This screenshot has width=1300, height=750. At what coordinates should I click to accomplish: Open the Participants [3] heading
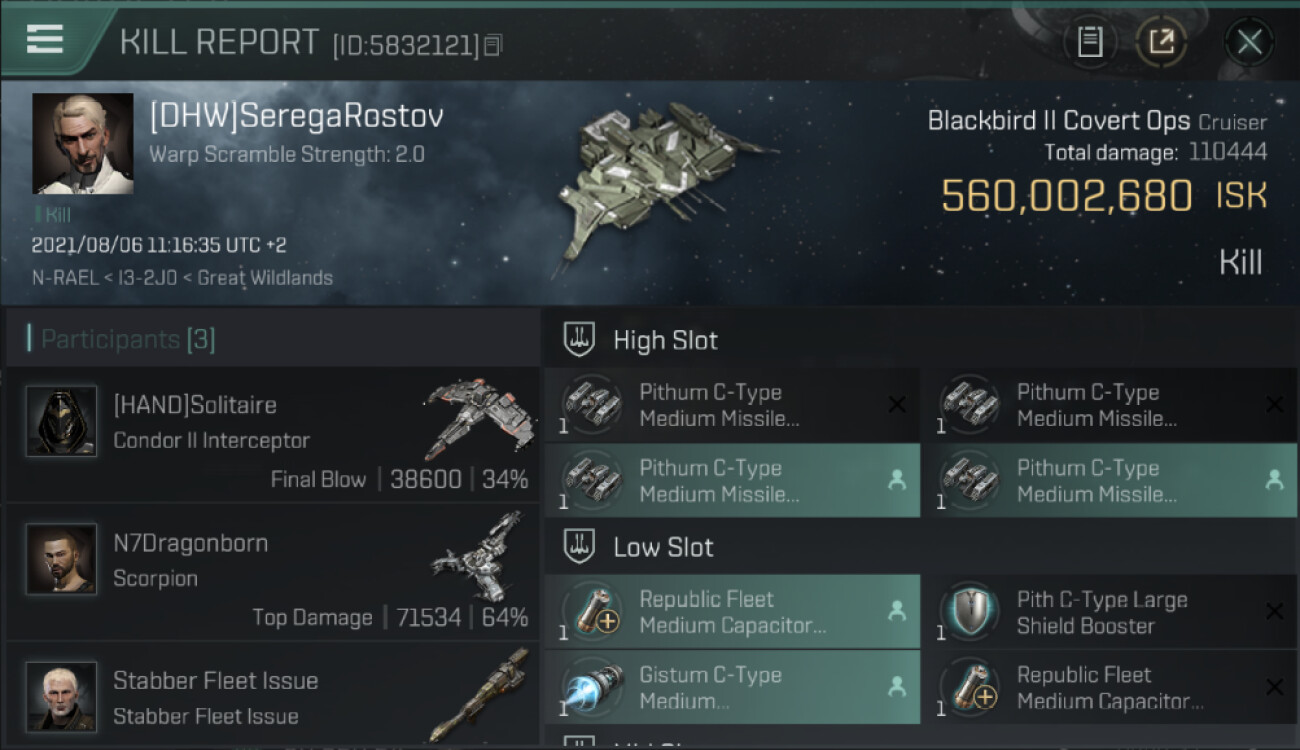pyautogui.click(x=128, y=340)
